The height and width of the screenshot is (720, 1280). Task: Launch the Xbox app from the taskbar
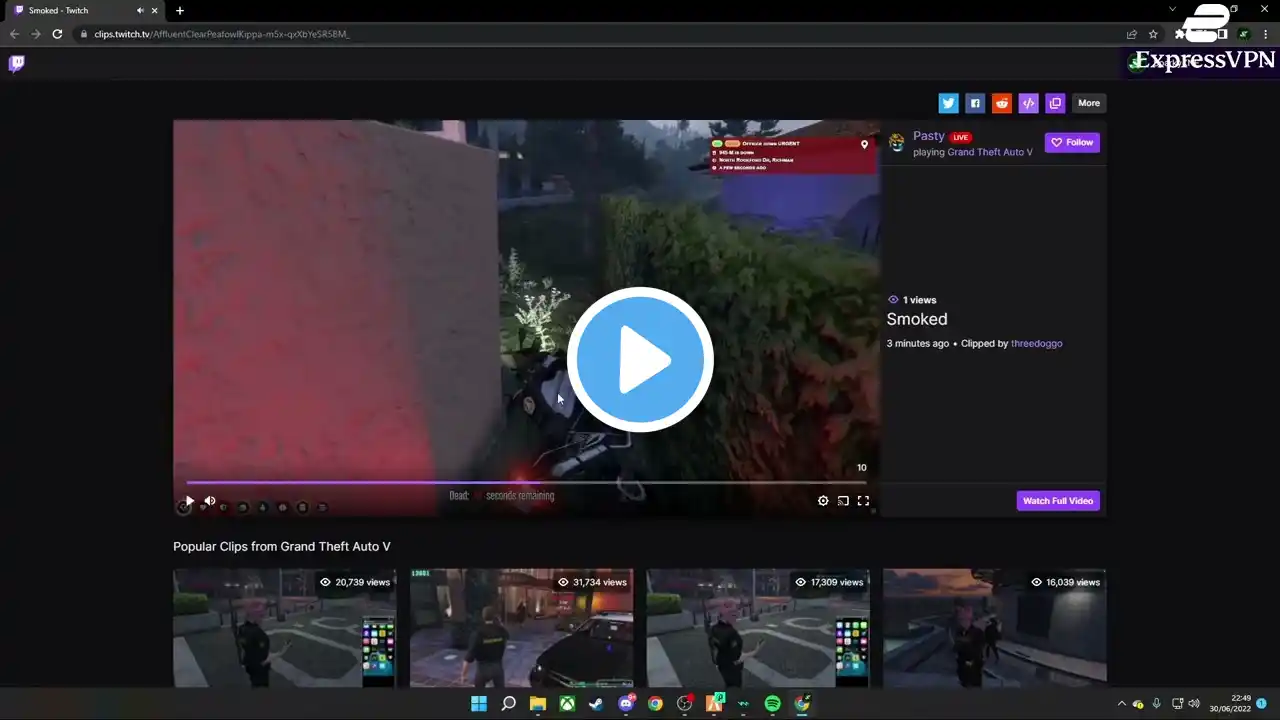567,703
